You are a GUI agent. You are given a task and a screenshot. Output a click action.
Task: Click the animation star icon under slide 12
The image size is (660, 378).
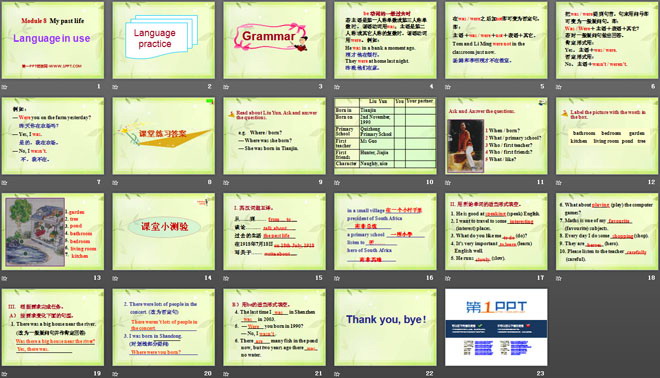559,182
